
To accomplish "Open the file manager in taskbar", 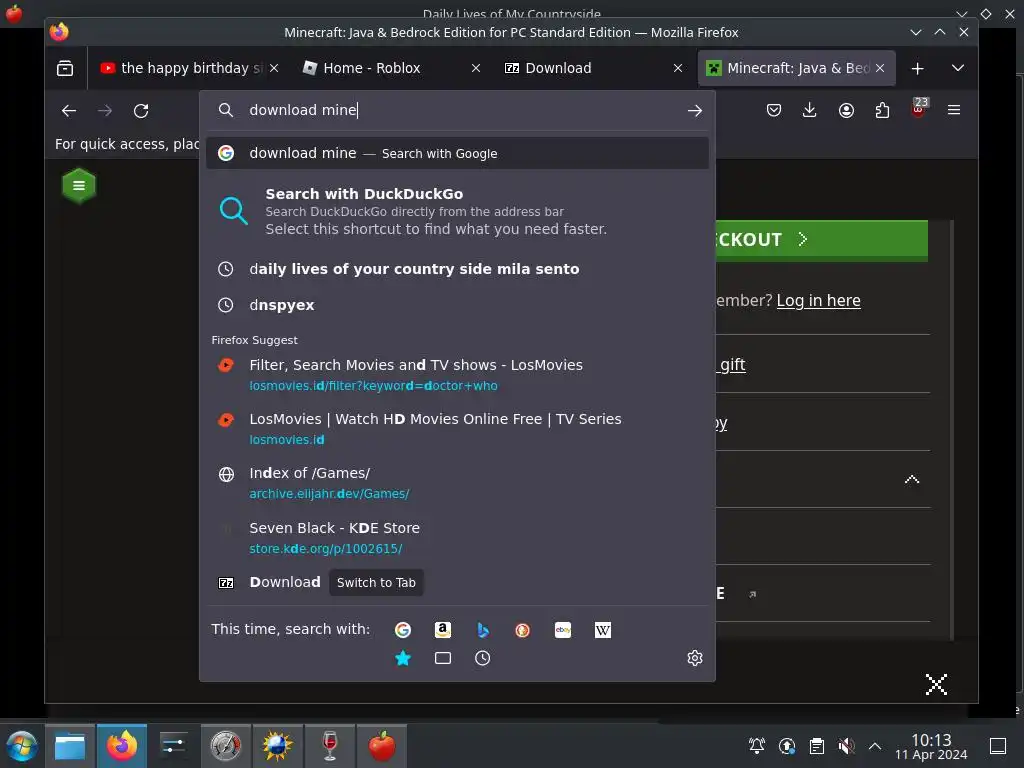I will [70, 746].
